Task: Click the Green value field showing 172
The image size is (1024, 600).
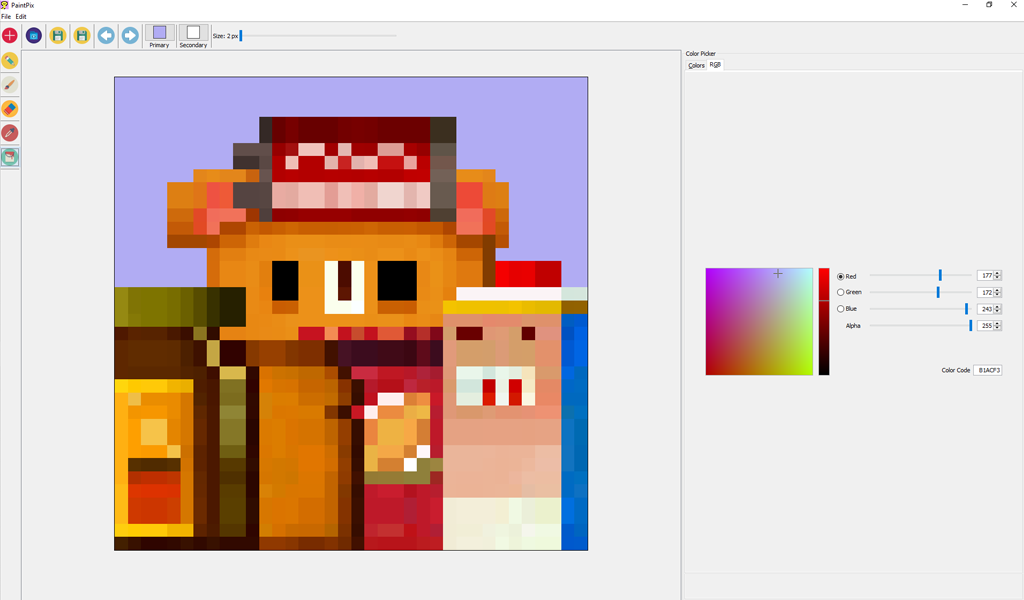Action: click(985, 292)
